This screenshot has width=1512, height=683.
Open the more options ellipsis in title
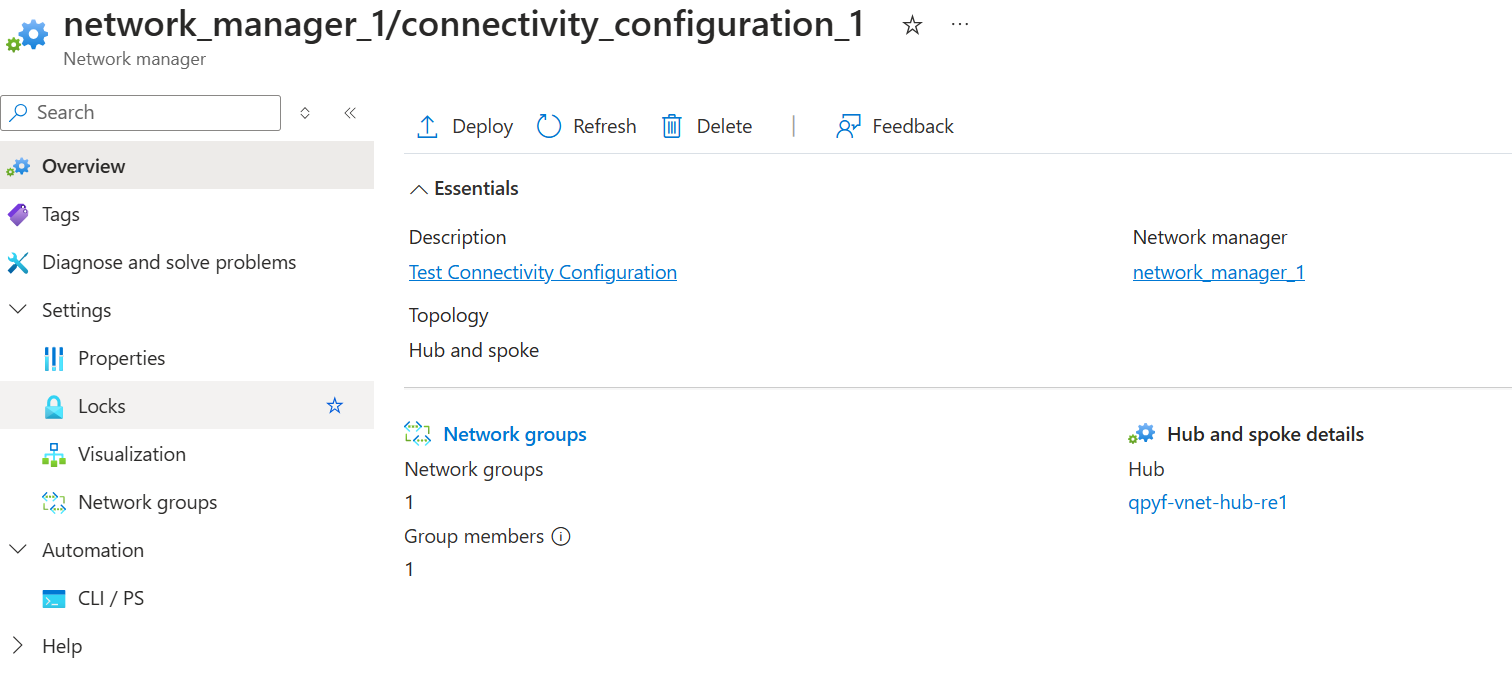point(960,26)
